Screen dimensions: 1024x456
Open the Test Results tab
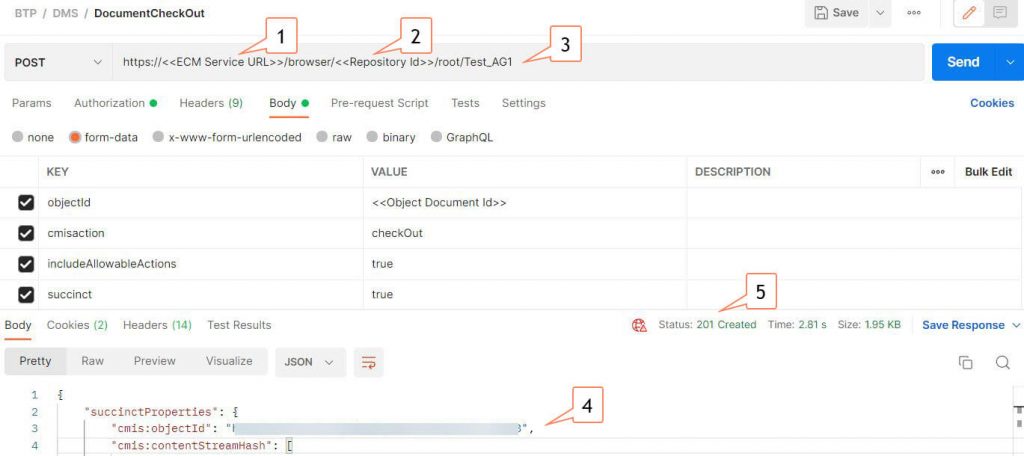click(239, 325)
